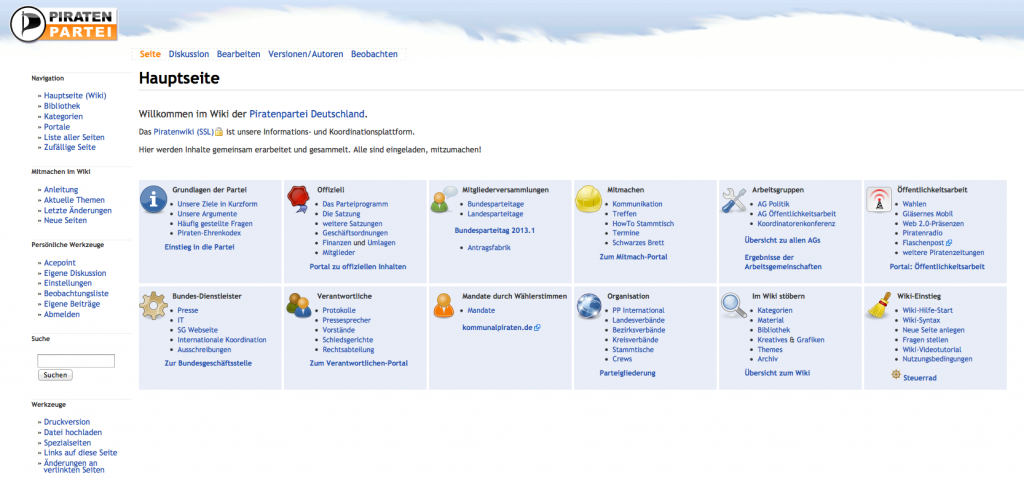
Task: Click the broom icon beside Wiki-Einstieg
Action: [x=878, y=303]
